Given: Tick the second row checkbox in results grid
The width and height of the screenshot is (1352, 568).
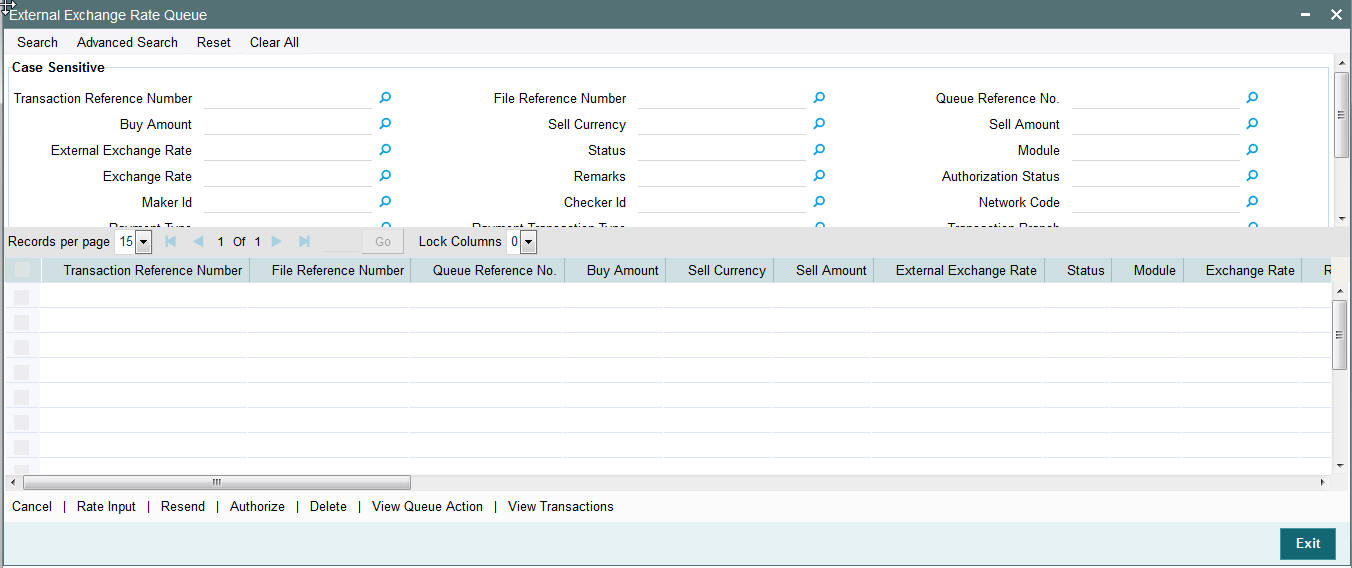Looking at the screenshot, I should pos(21,322).
